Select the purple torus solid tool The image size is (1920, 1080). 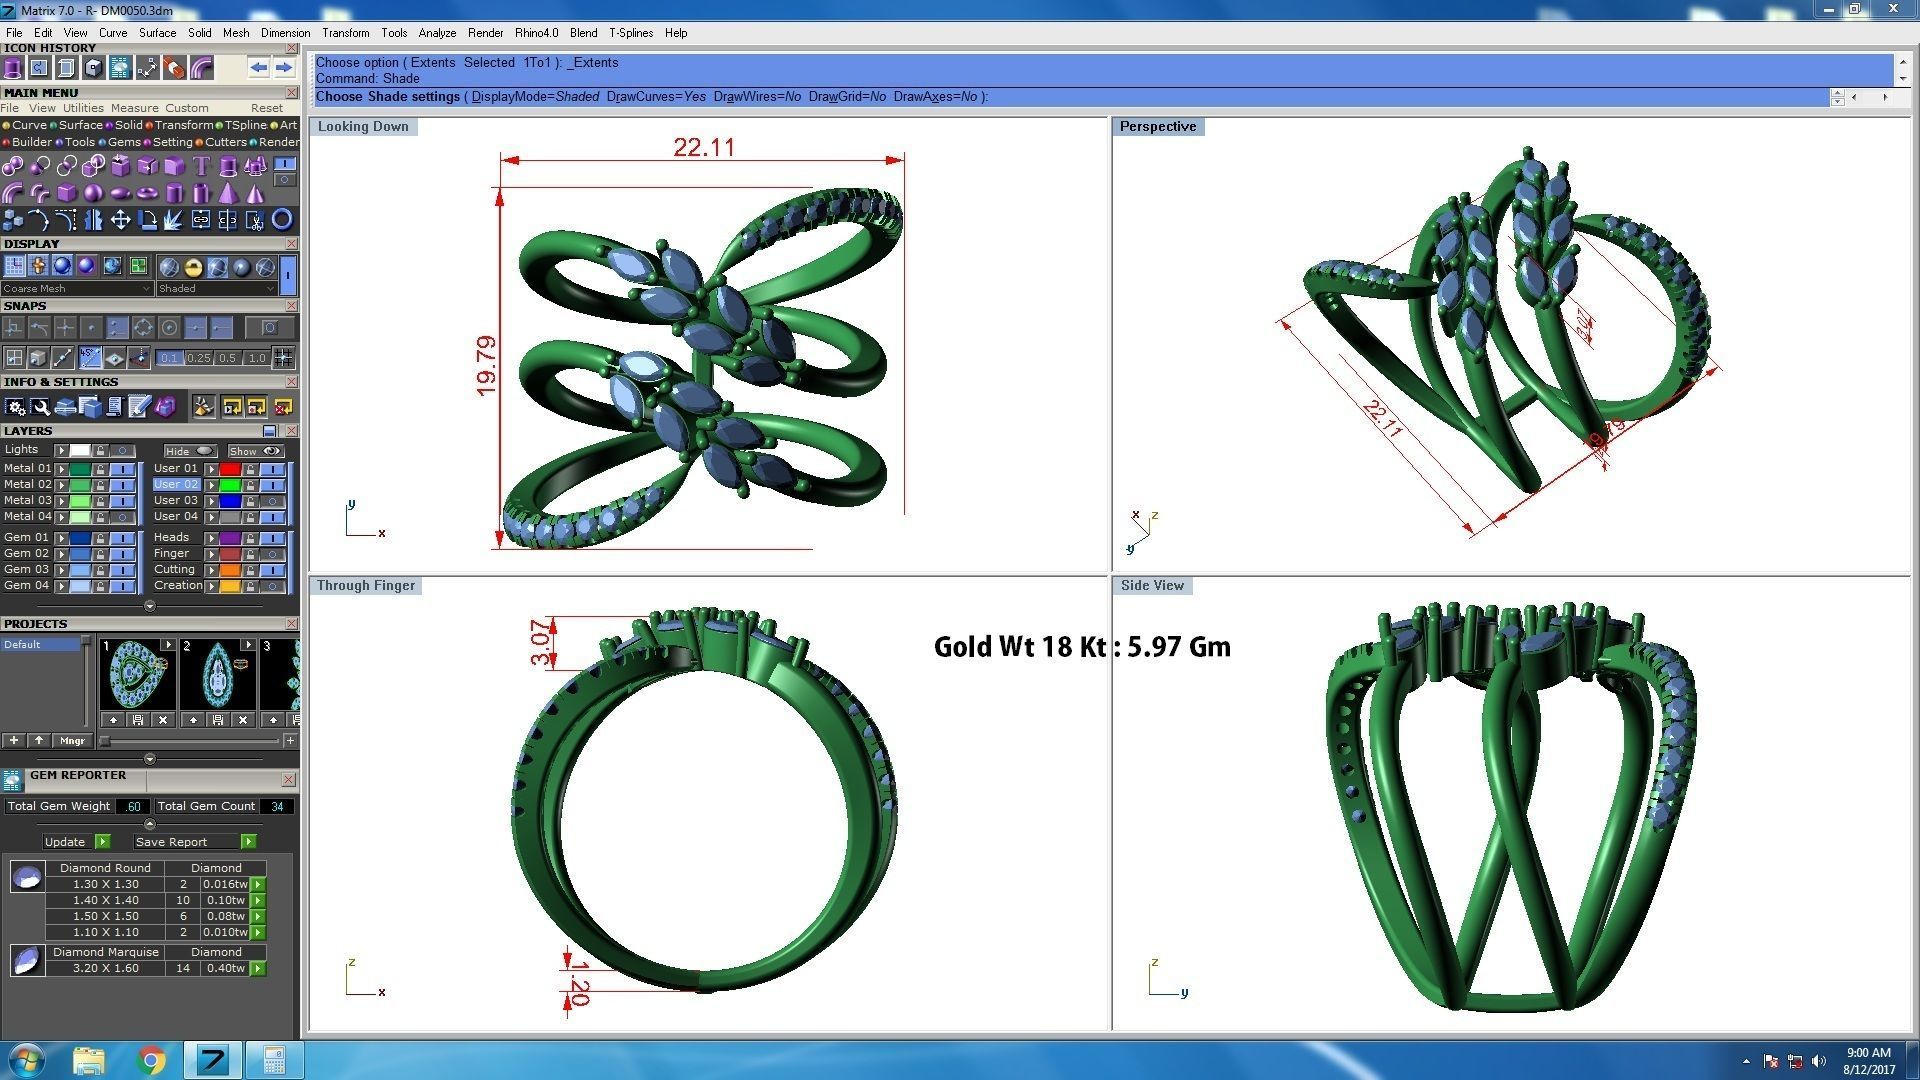pyautogui.click(x=147, y=193)
